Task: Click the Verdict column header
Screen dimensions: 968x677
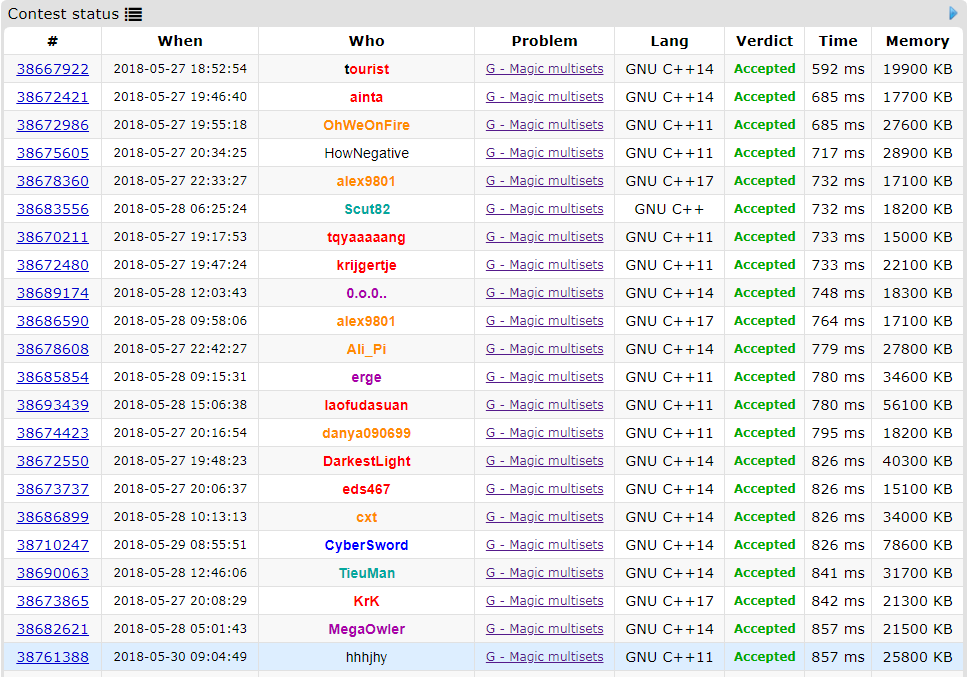Action: tap(764, 41)
